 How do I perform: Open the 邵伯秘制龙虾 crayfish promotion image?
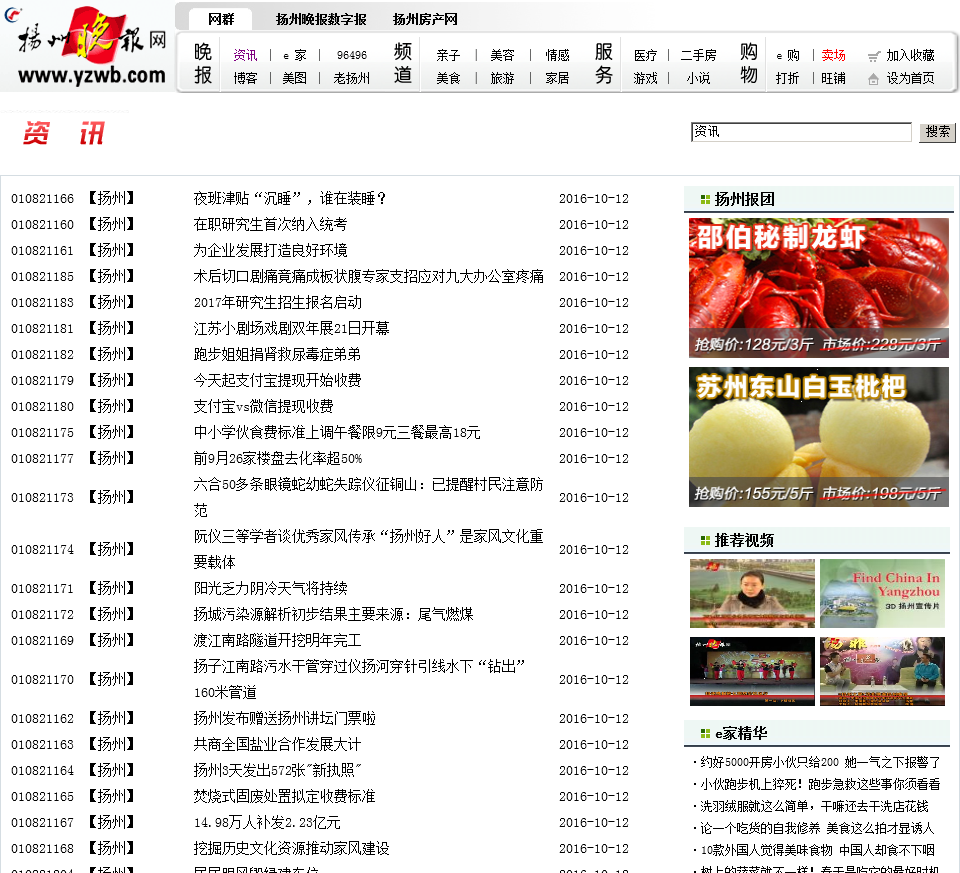coord(818,288)
